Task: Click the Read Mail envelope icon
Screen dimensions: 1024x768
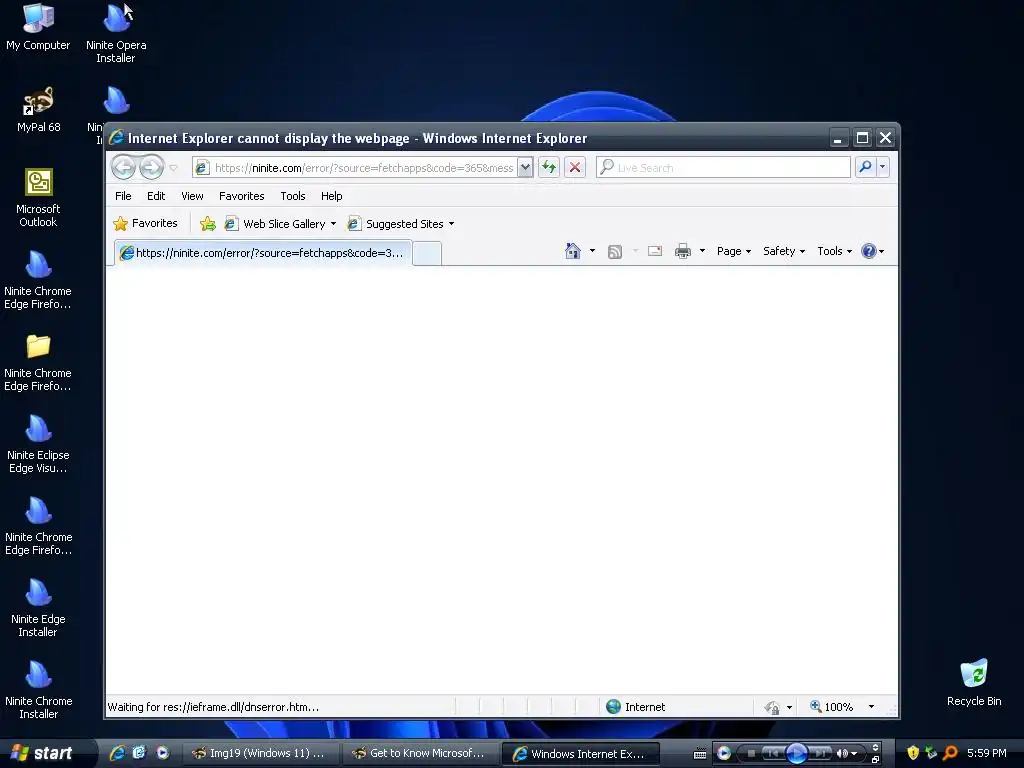Action: 655,251
